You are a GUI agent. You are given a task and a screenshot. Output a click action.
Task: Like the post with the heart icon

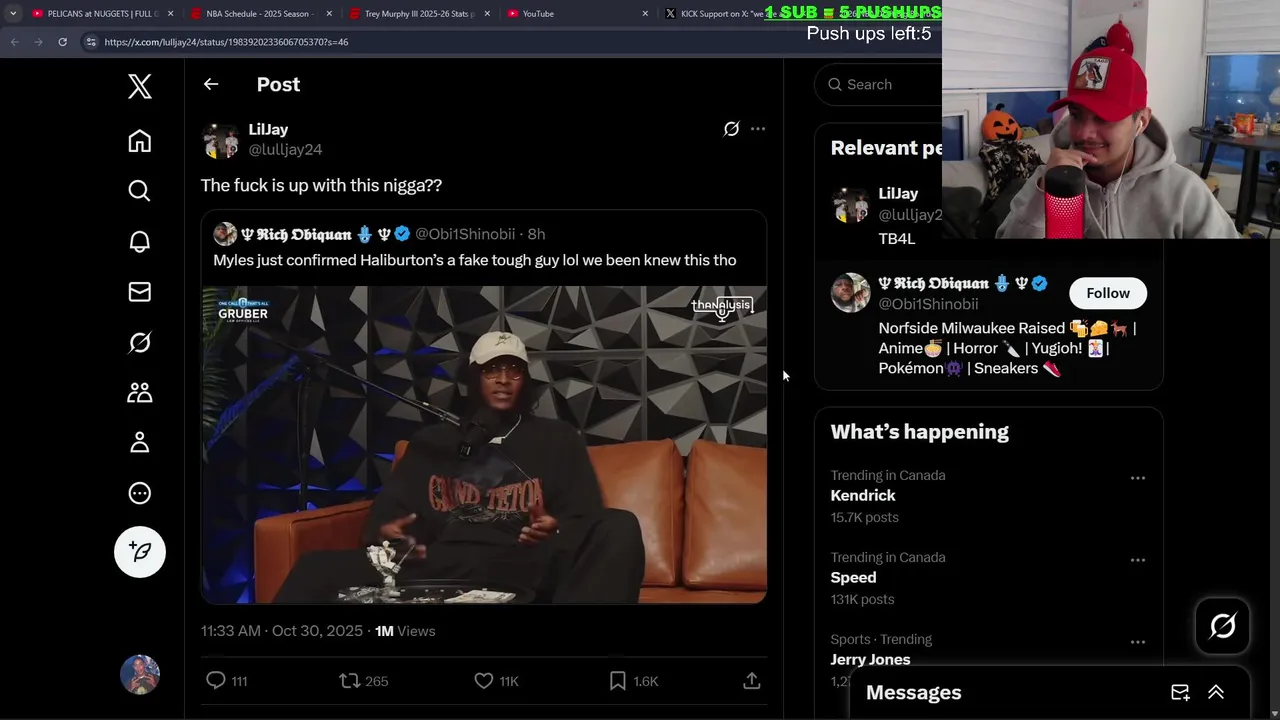point(484,681)
